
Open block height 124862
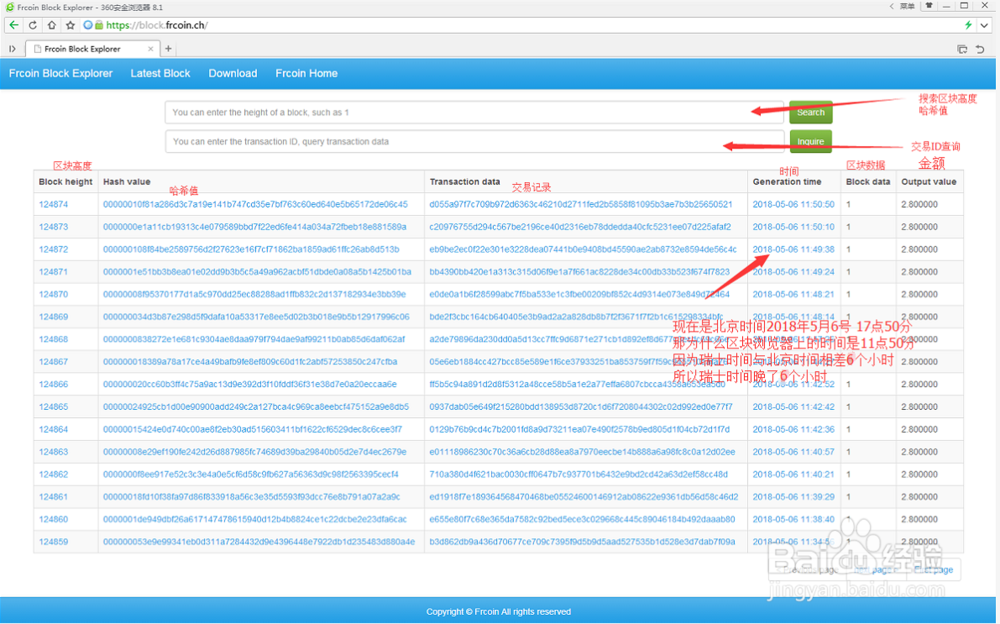pos(53,474)
